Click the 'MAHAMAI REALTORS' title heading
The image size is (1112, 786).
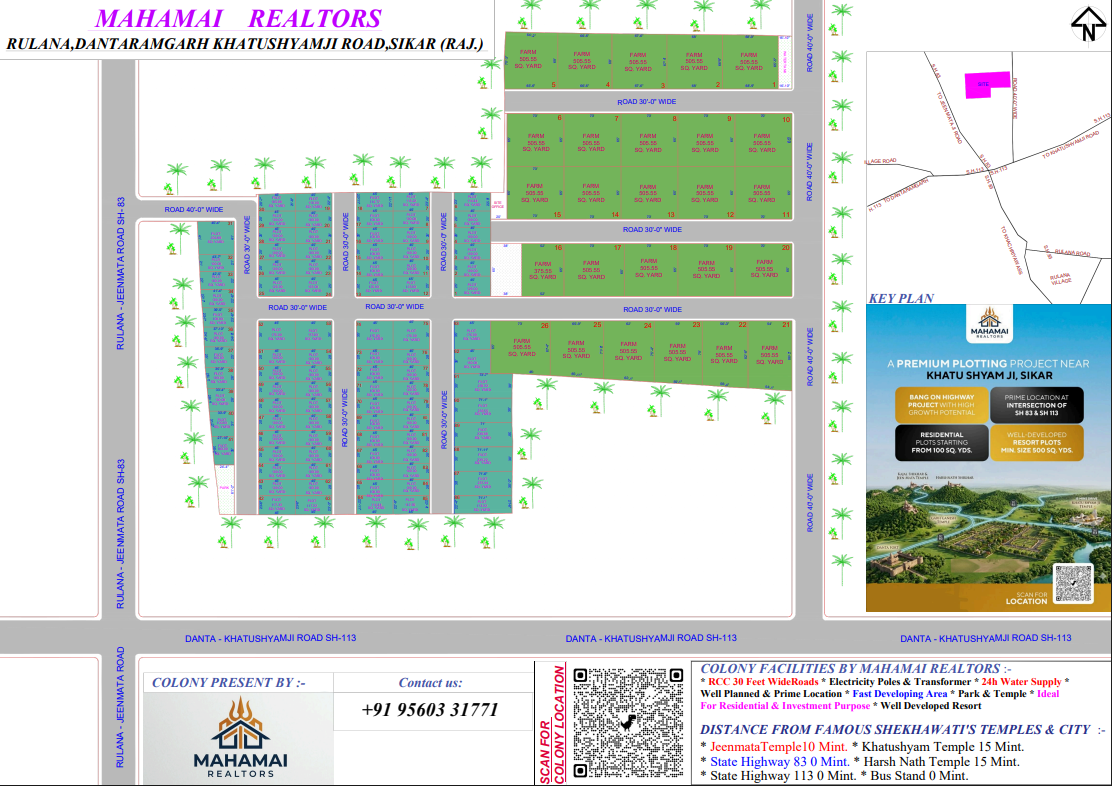[238, 18]
